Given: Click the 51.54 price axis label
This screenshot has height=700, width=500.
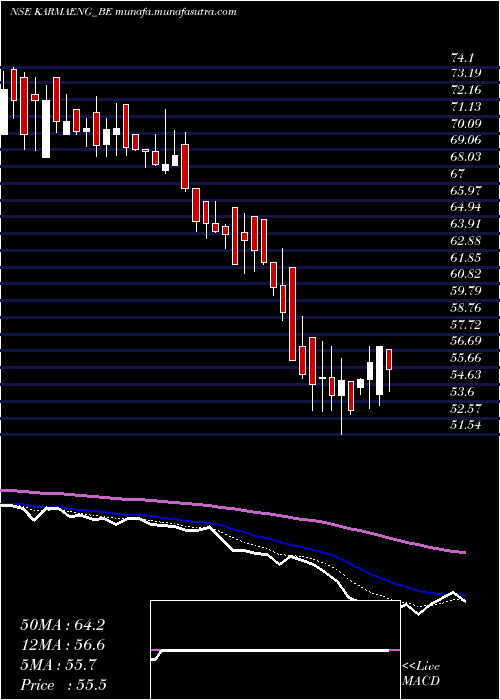Looking at the screenshot, I should 466,425.
